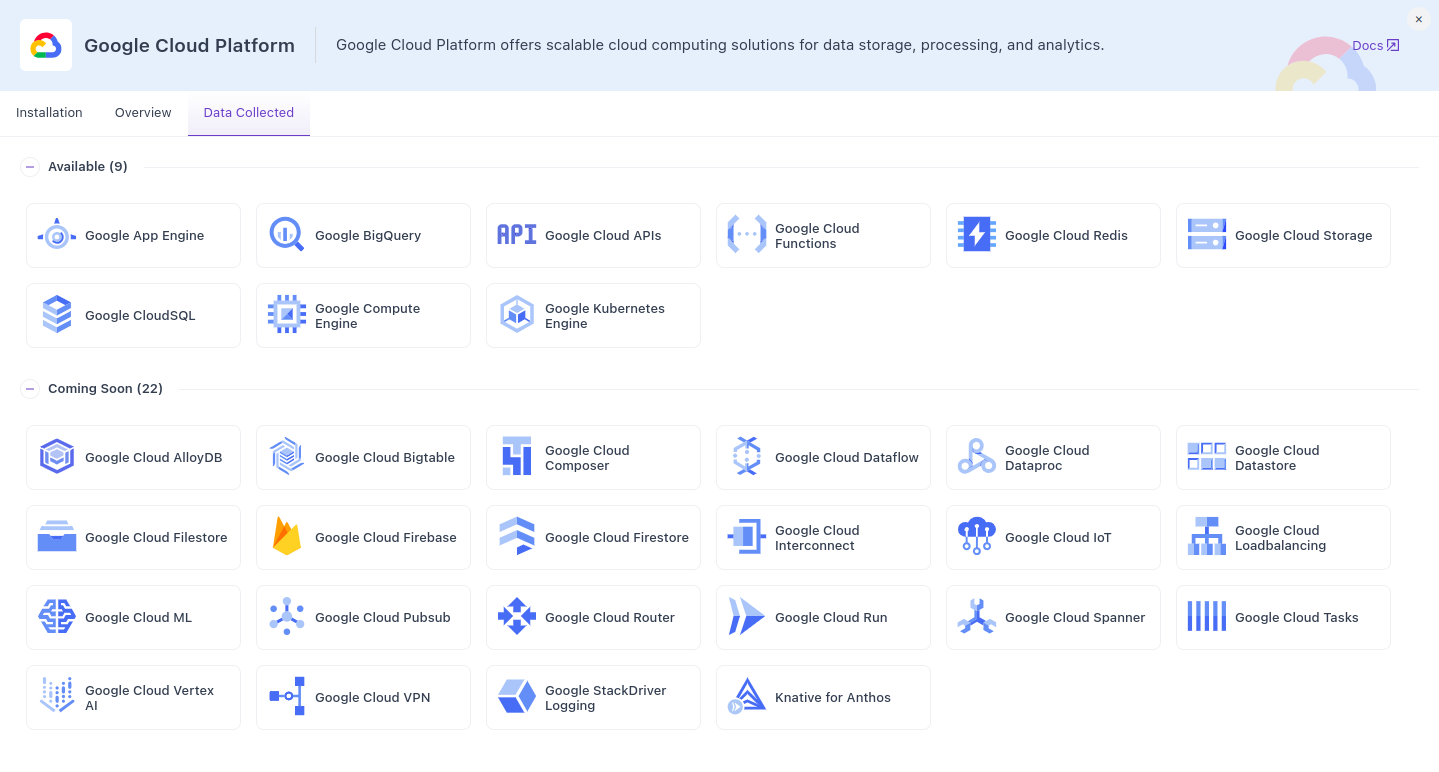Select the Google BigQuery service icon
1439x772 pixels.
tap(286, 234)
